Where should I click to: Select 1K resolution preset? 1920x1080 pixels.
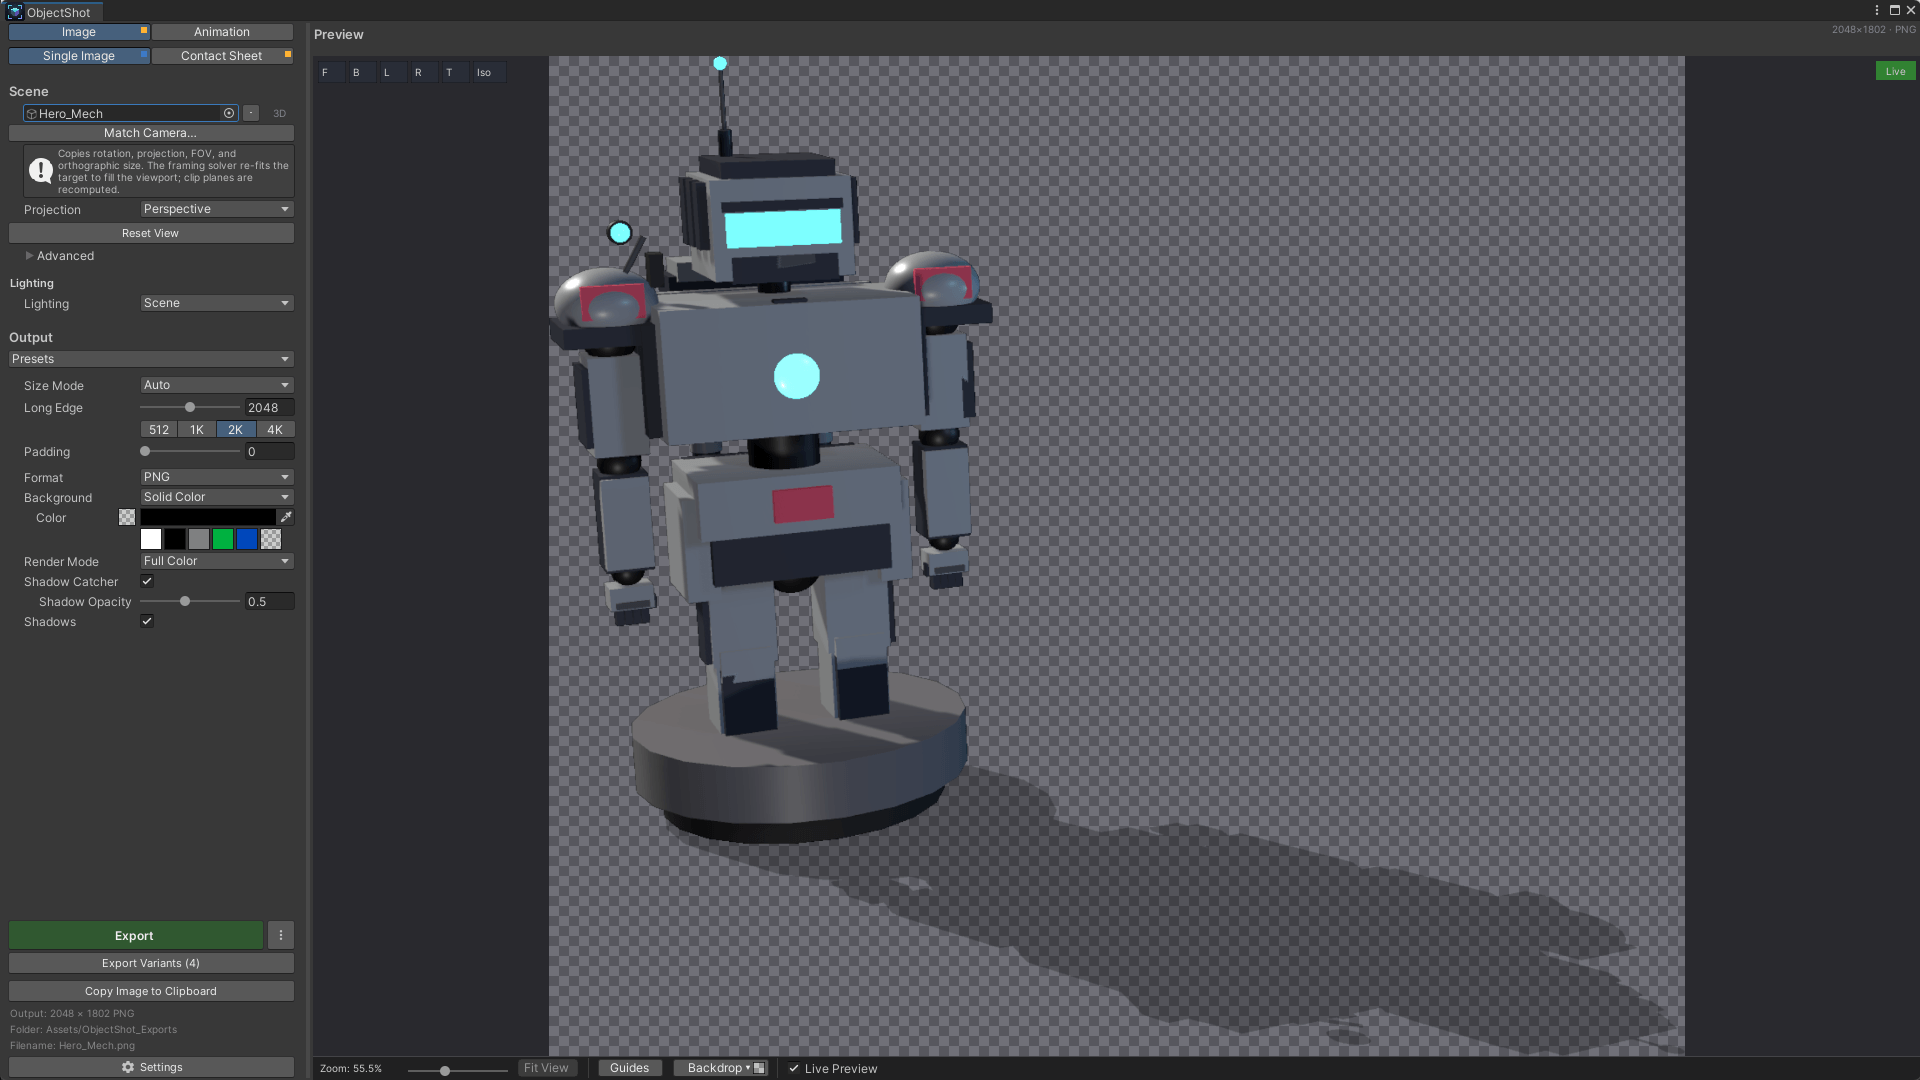pyautogui.click(x=197, y=429)
